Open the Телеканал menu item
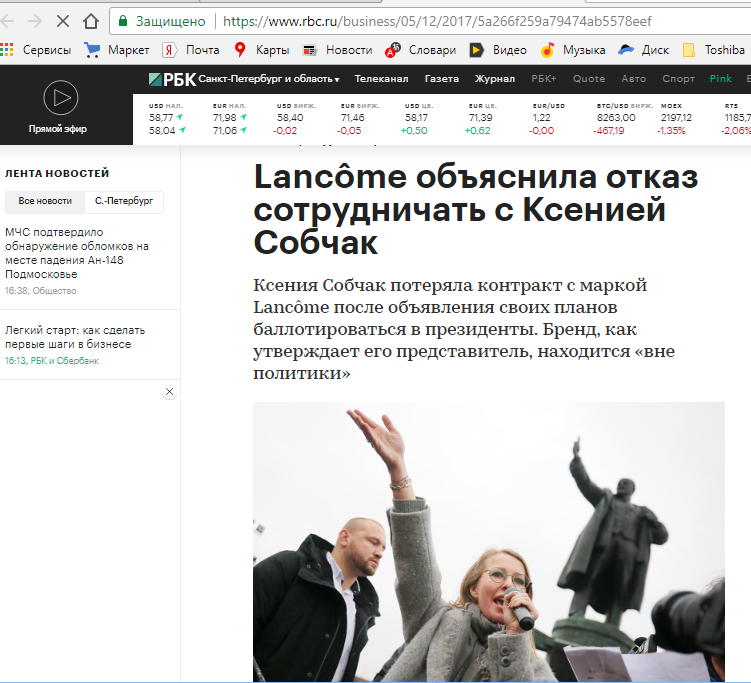The height and width of the screenshot is (683, 751). point(381,79)
